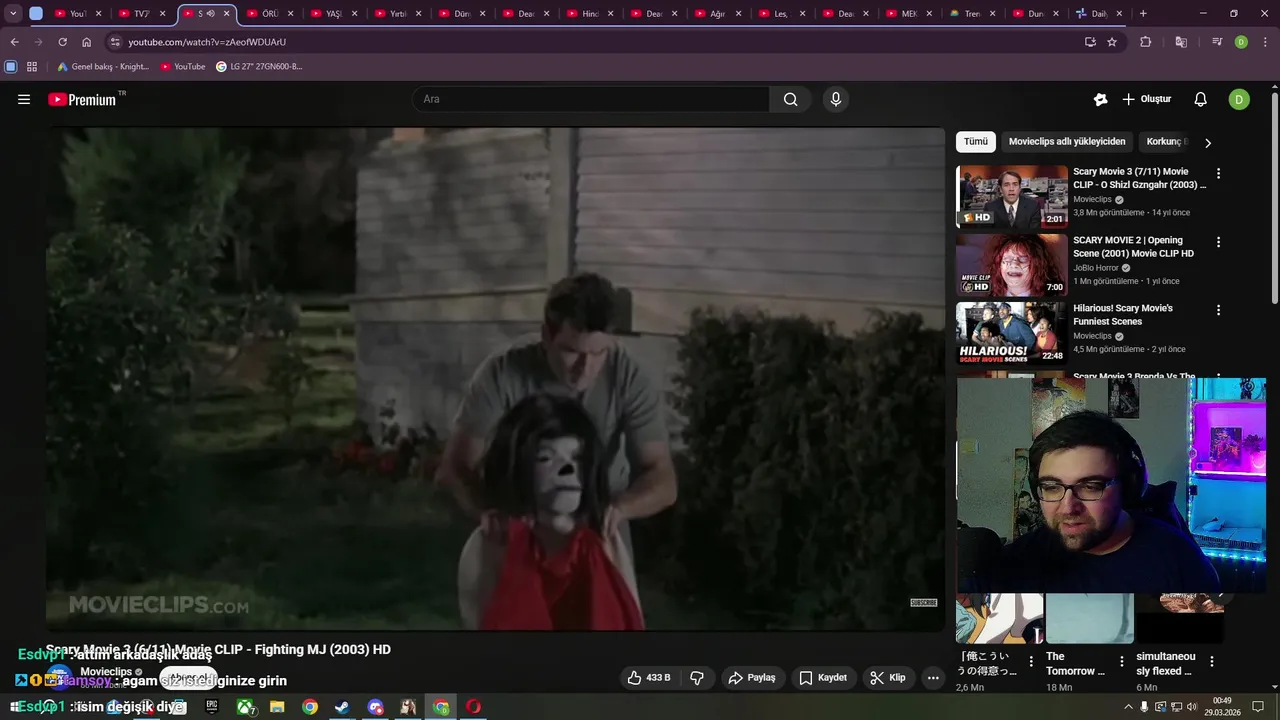Open Steam from the taskbar
Screen dimensions: 1280x720
(x=342, y=707)
